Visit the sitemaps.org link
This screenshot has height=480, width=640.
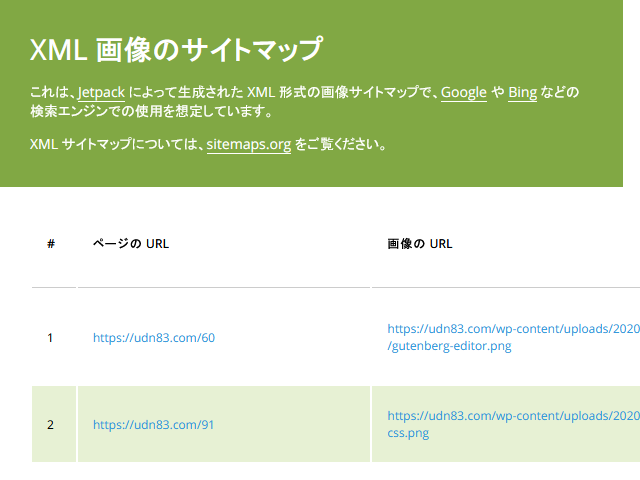coord(249,144)
